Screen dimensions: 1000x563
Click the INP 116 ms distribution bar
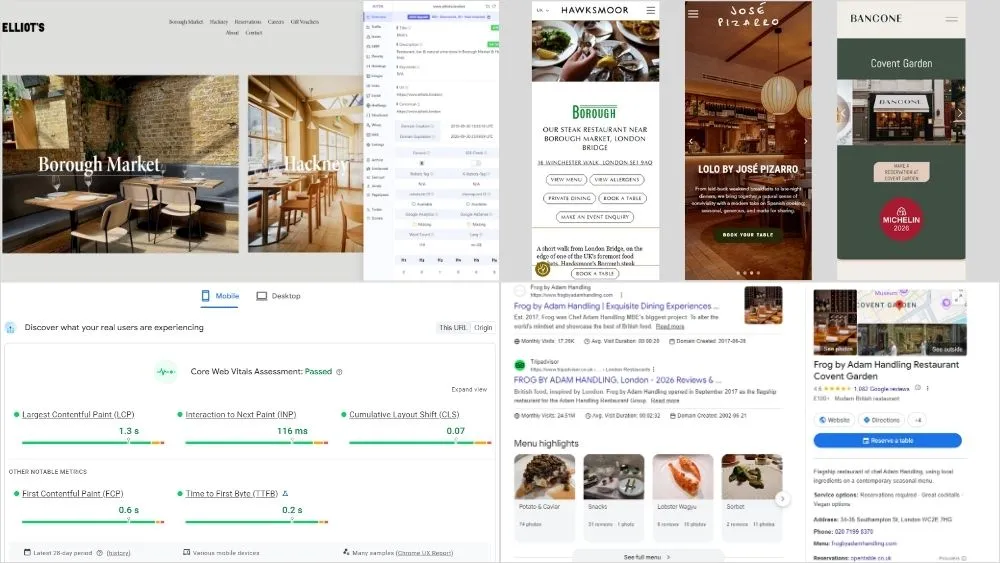(x=256, y=442)
